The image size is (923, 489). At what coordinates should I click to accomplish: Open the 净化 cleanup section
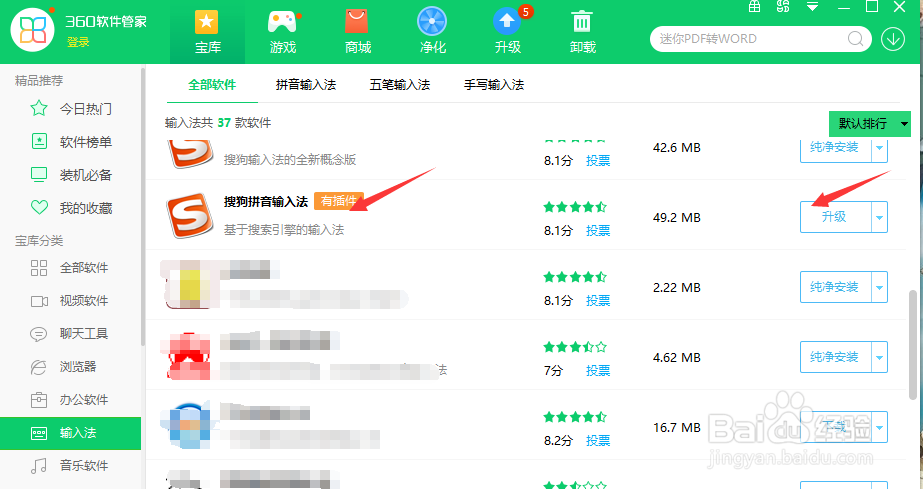tap(433, 32)
